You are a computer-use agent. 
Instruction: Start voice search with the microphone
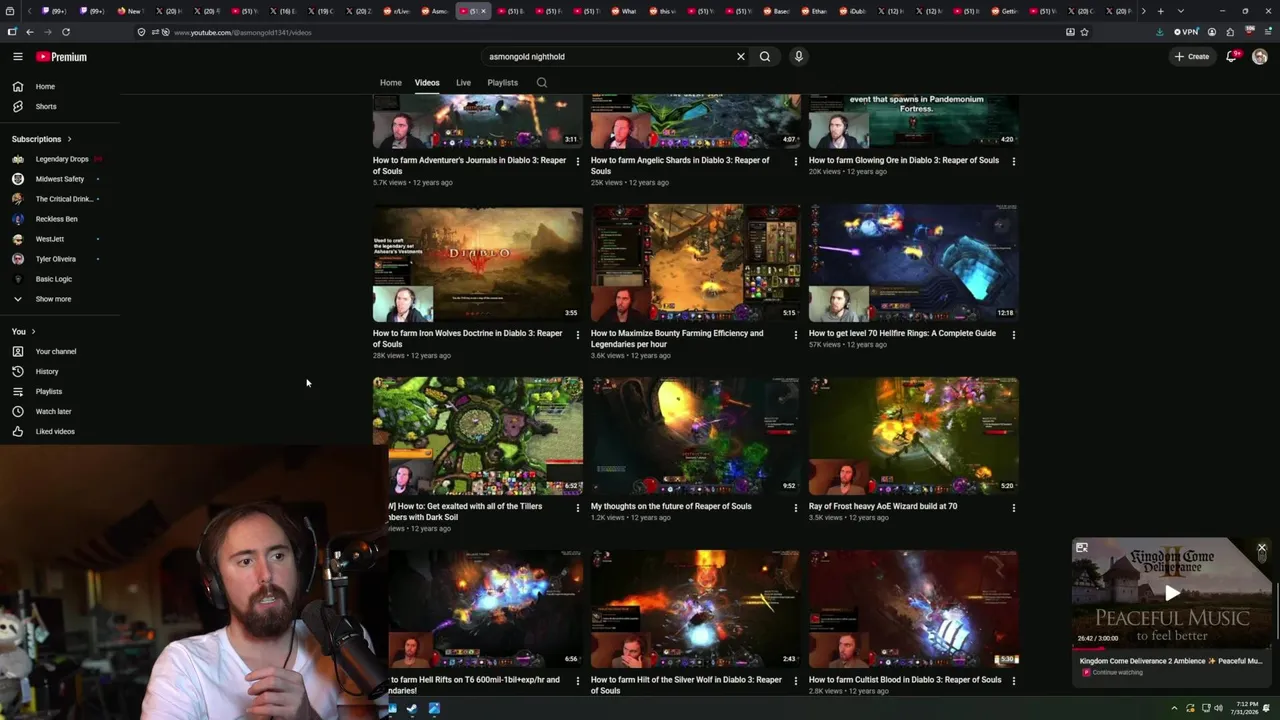point(798,57)
